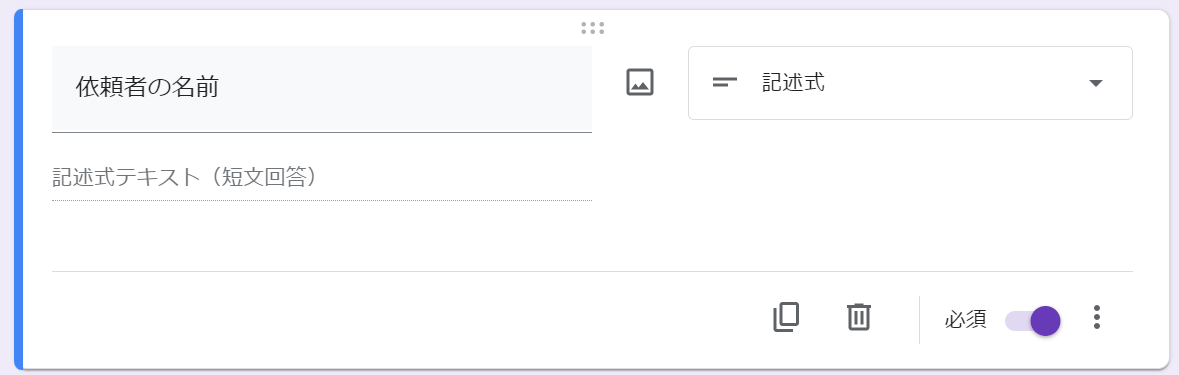Expand the question type list via 記述式 text

pos(793,83)
